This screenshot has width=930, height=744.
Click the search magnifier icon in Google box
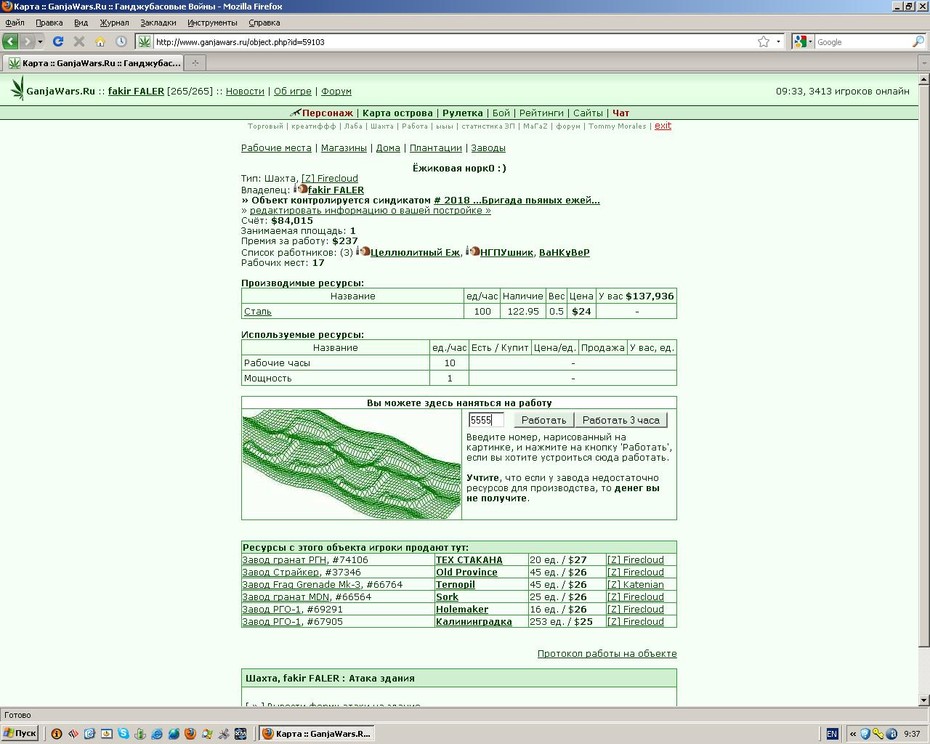(x=918, y=42)
